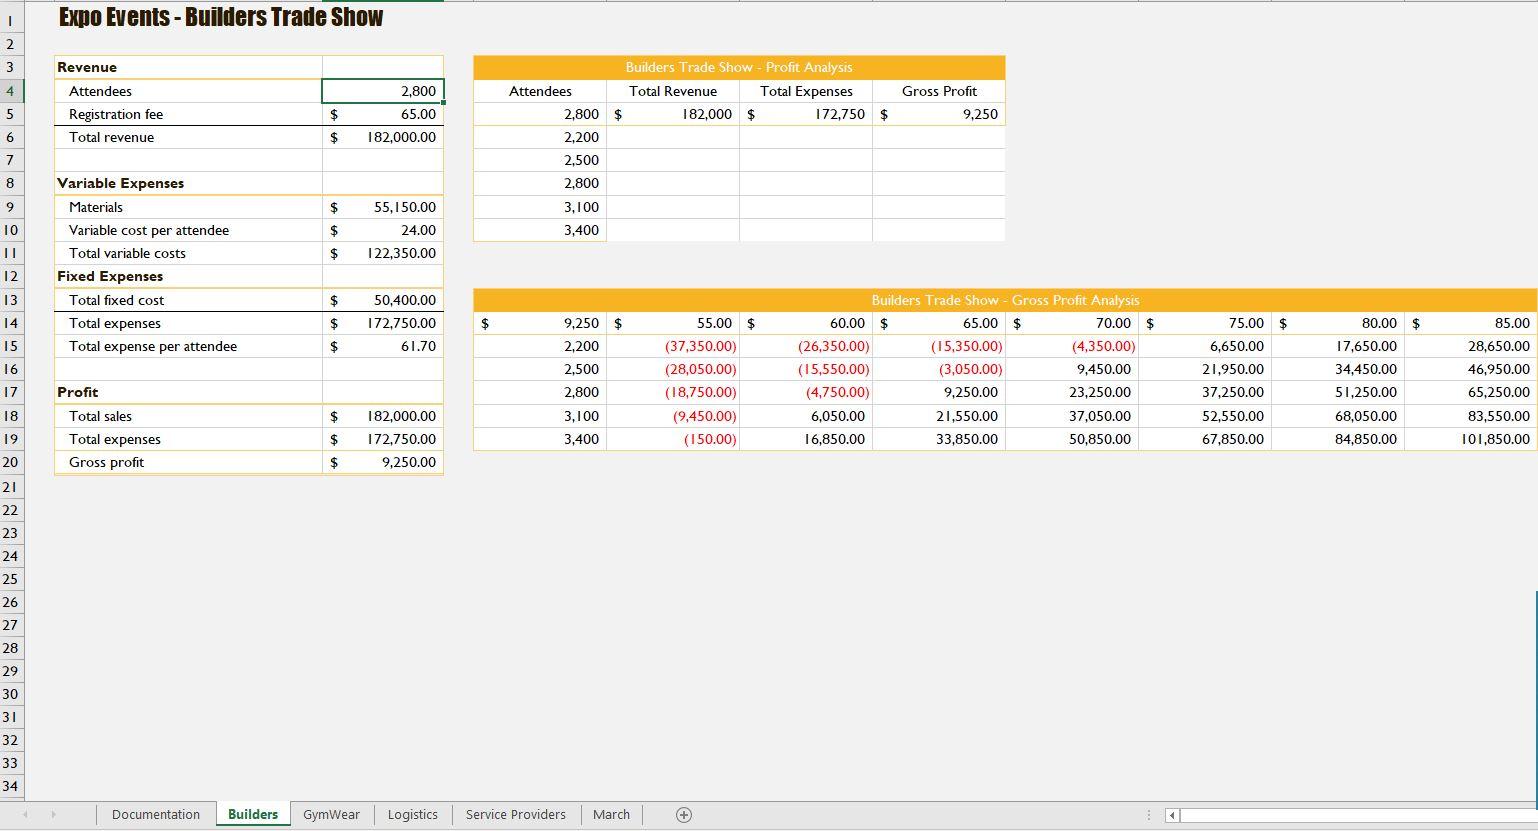Select the Gross Profit column header
The width and height of the screenshot is (1538, 831).
(x=939, y=91)
